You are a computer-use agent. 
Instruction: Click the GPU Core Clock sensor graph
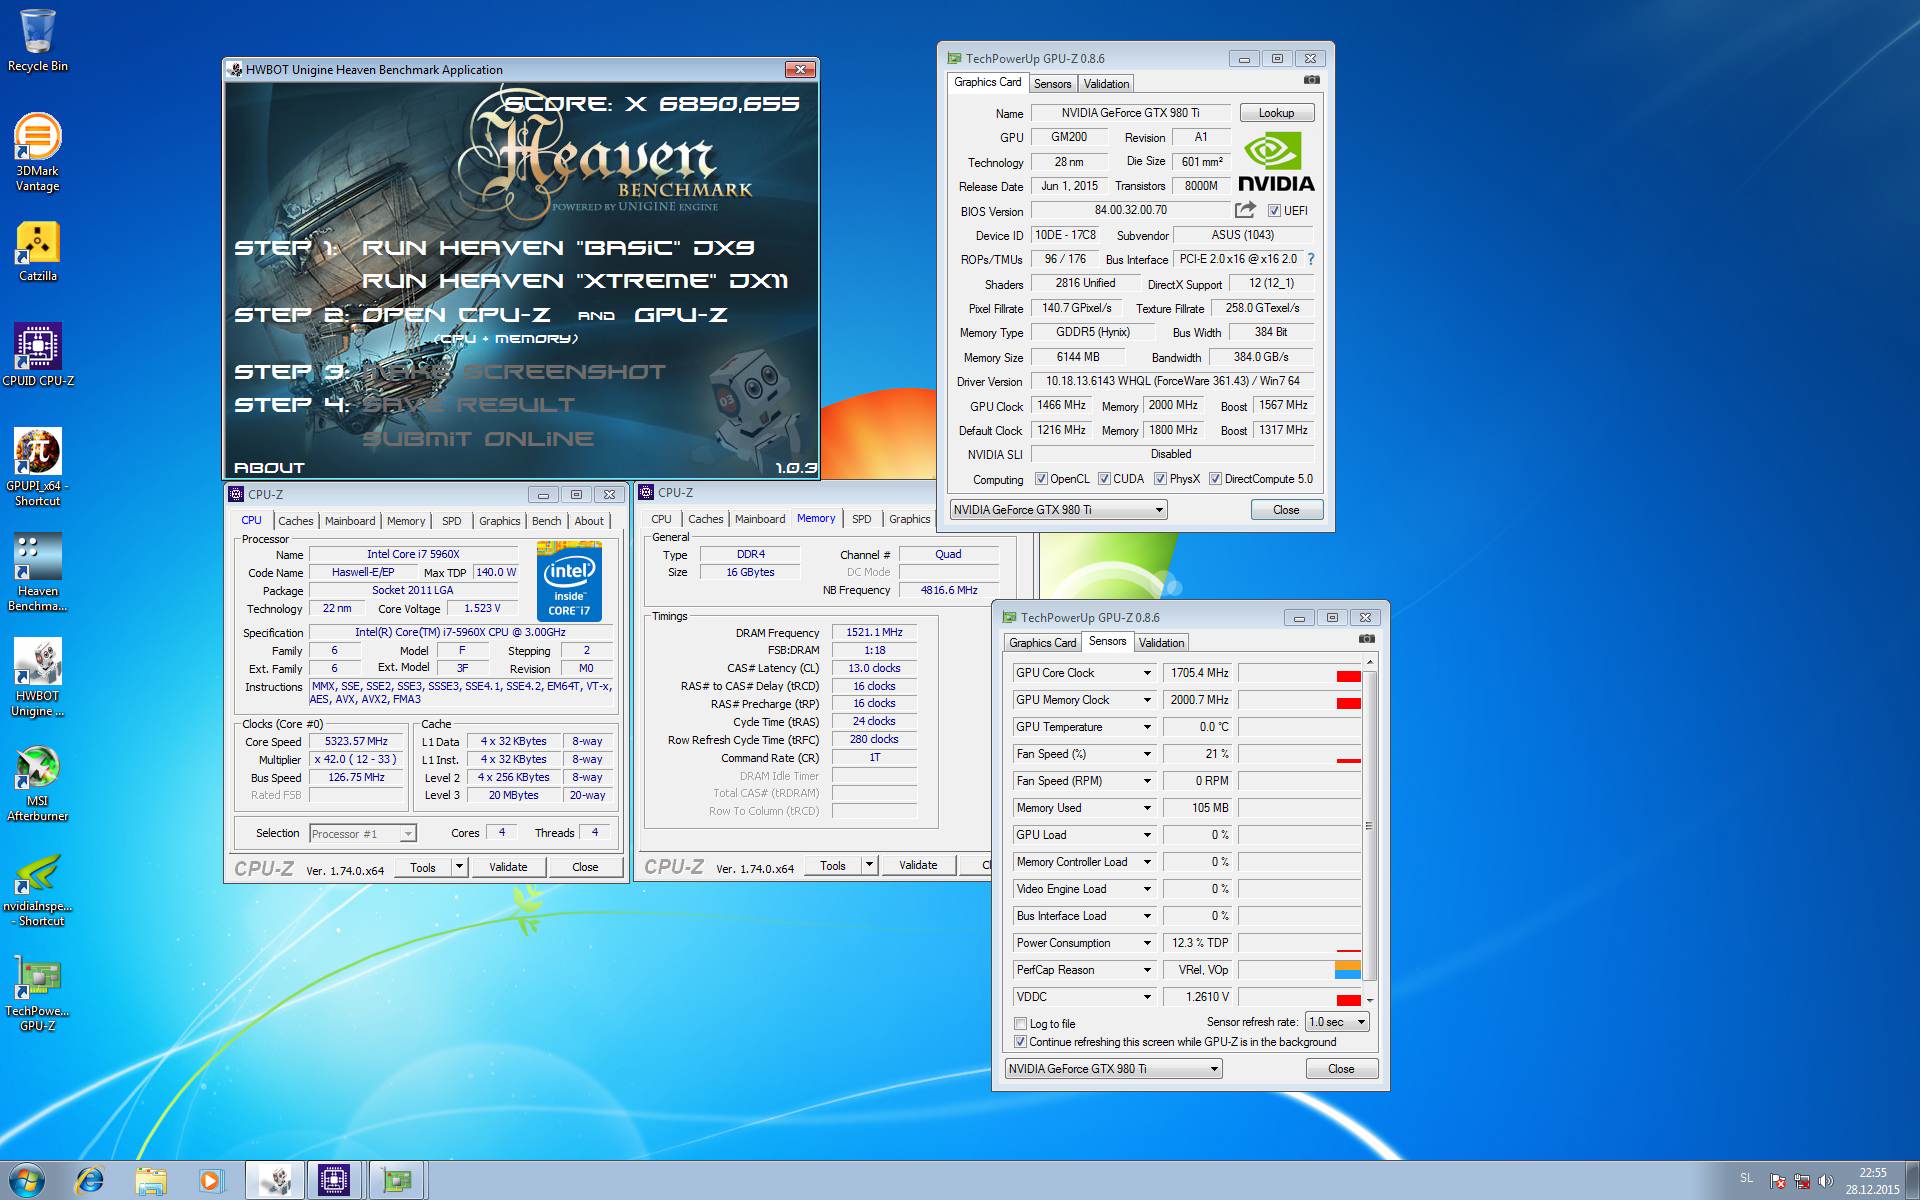[1299, 673]
